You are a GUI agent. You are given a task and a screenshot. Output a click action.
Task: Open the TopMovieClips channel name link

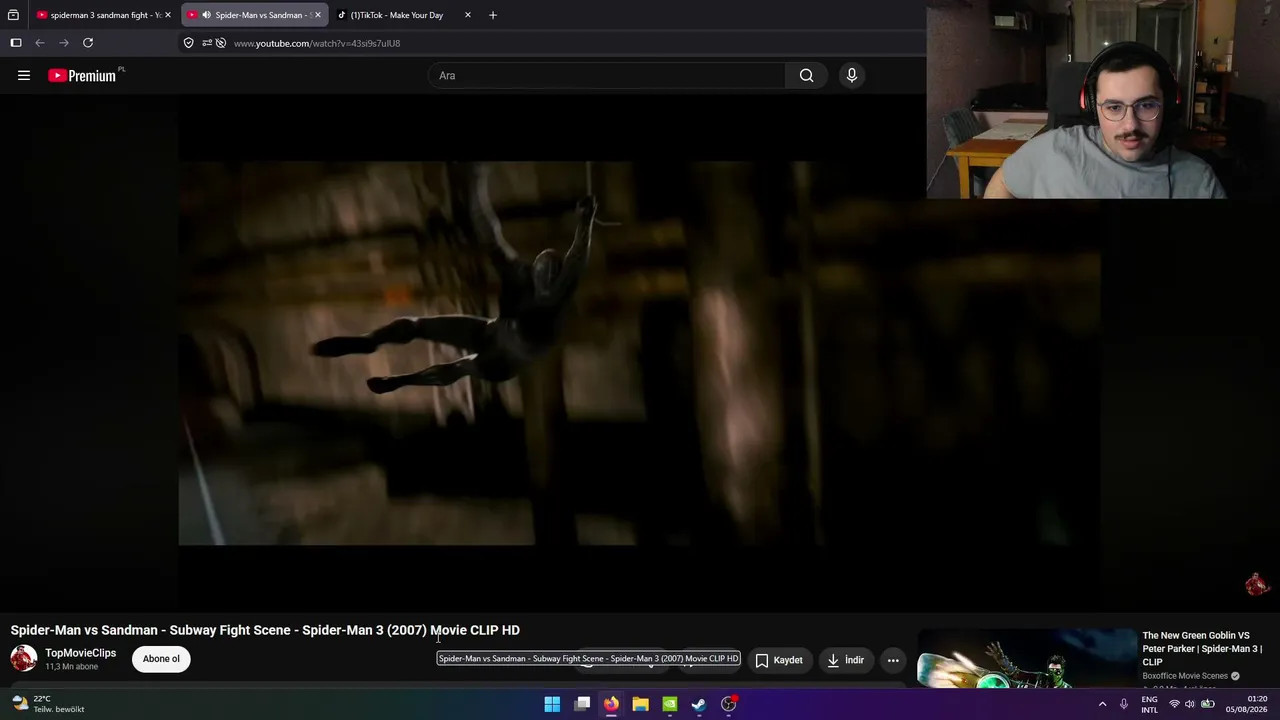coord(80,653)
